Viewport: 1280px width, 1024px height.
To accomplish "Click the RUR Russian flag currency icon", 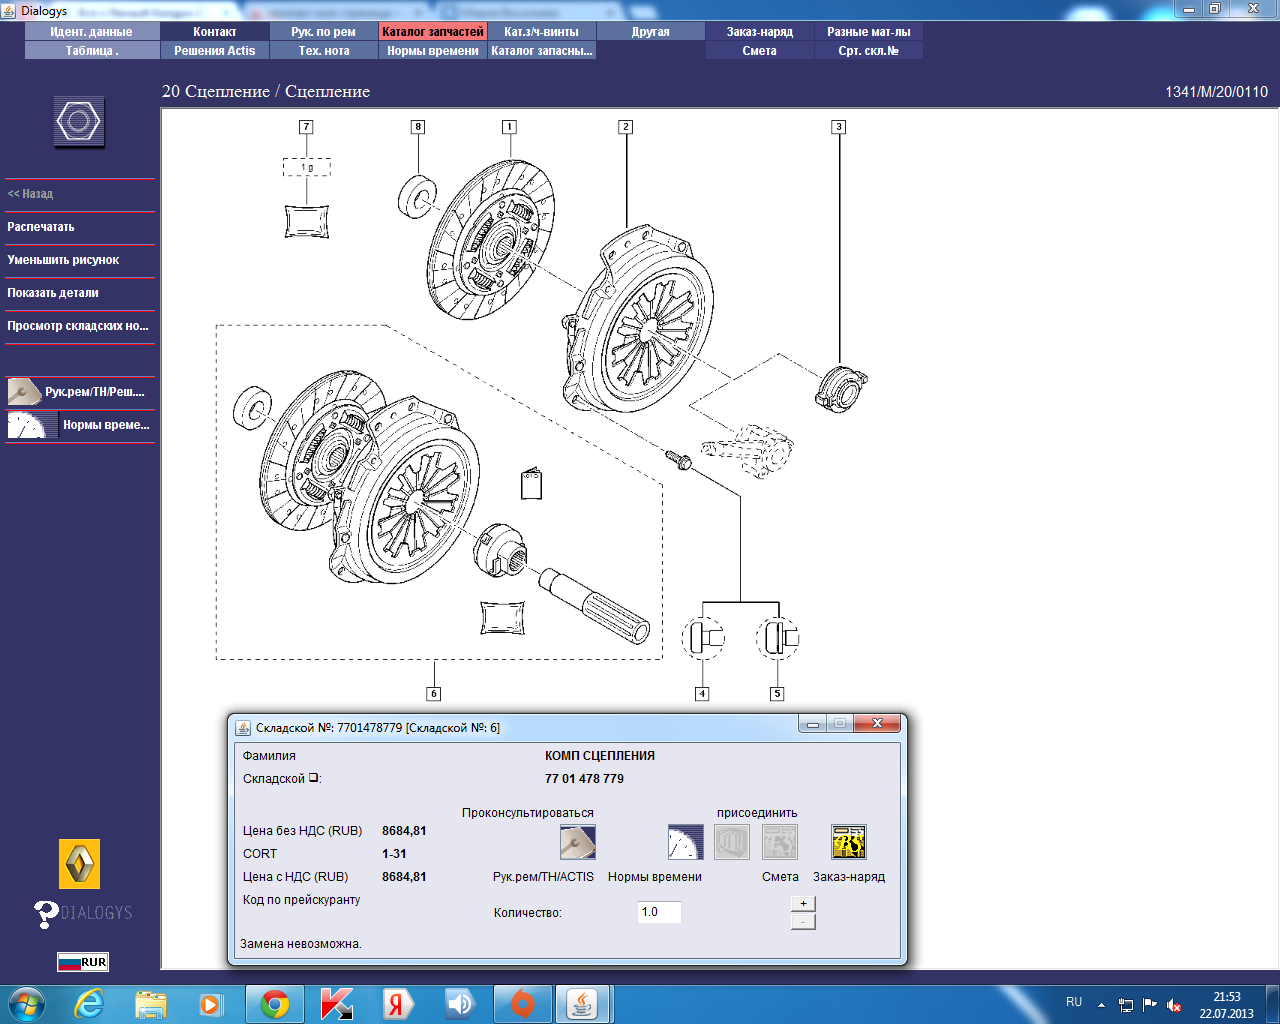I will [82, 962].
